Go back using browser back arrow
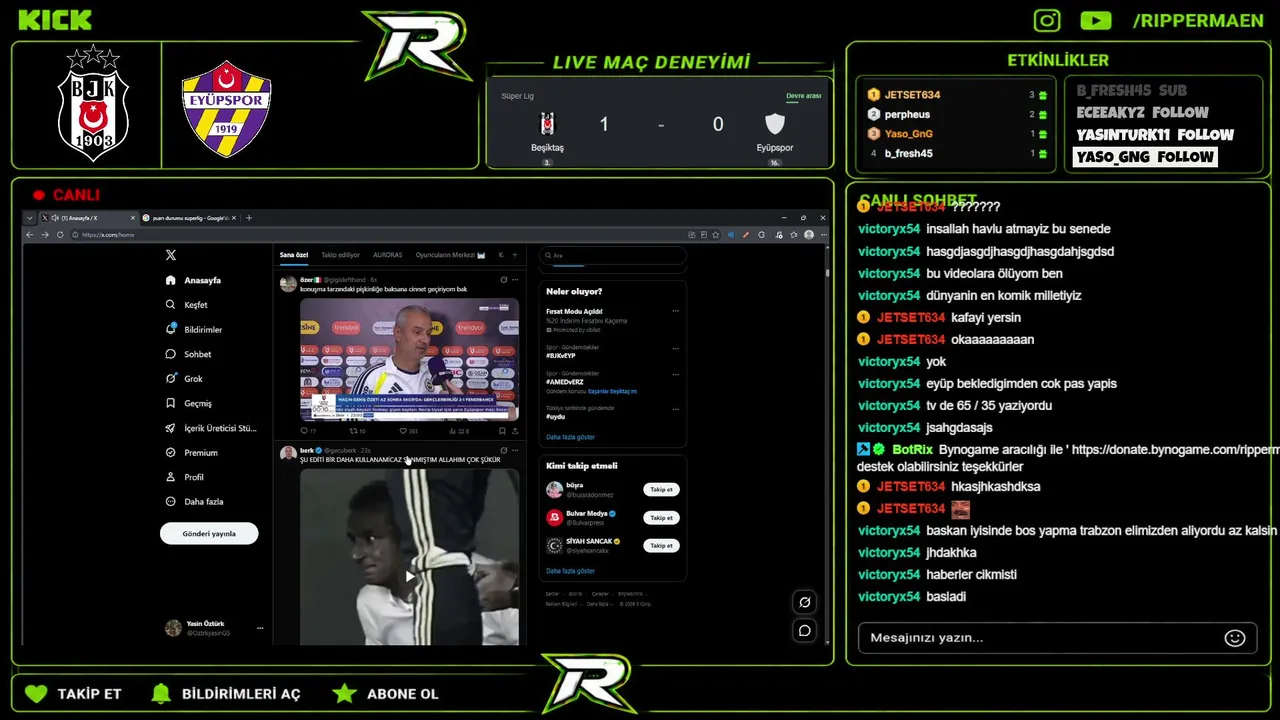Screen dimensions: 1280x720 pos(30,234)
